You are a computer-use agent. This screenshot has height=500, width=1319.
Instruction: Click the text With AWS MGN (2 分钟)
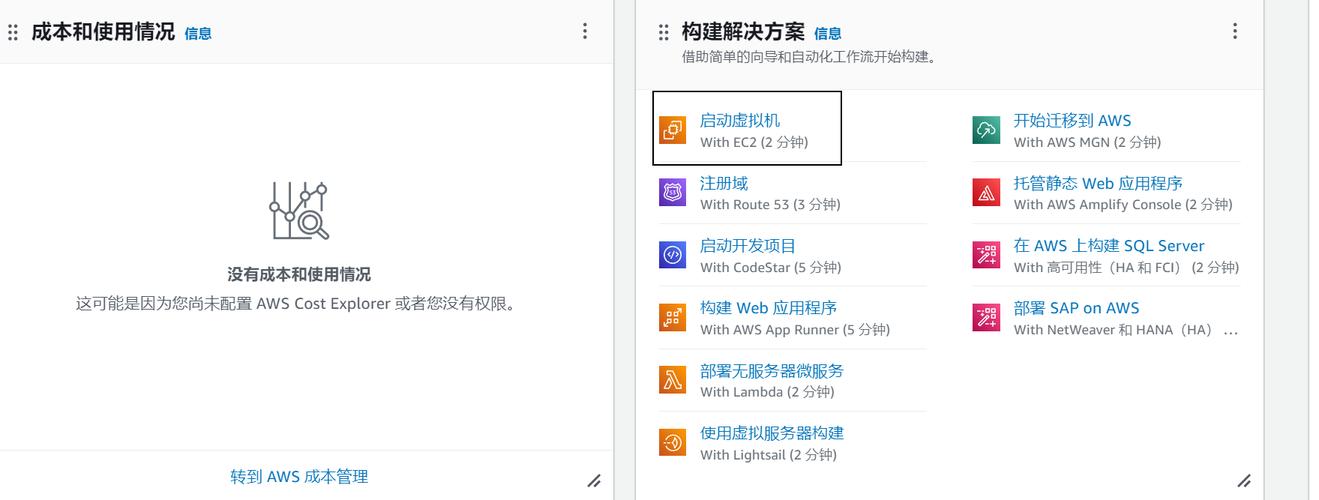pos(1087,142)
